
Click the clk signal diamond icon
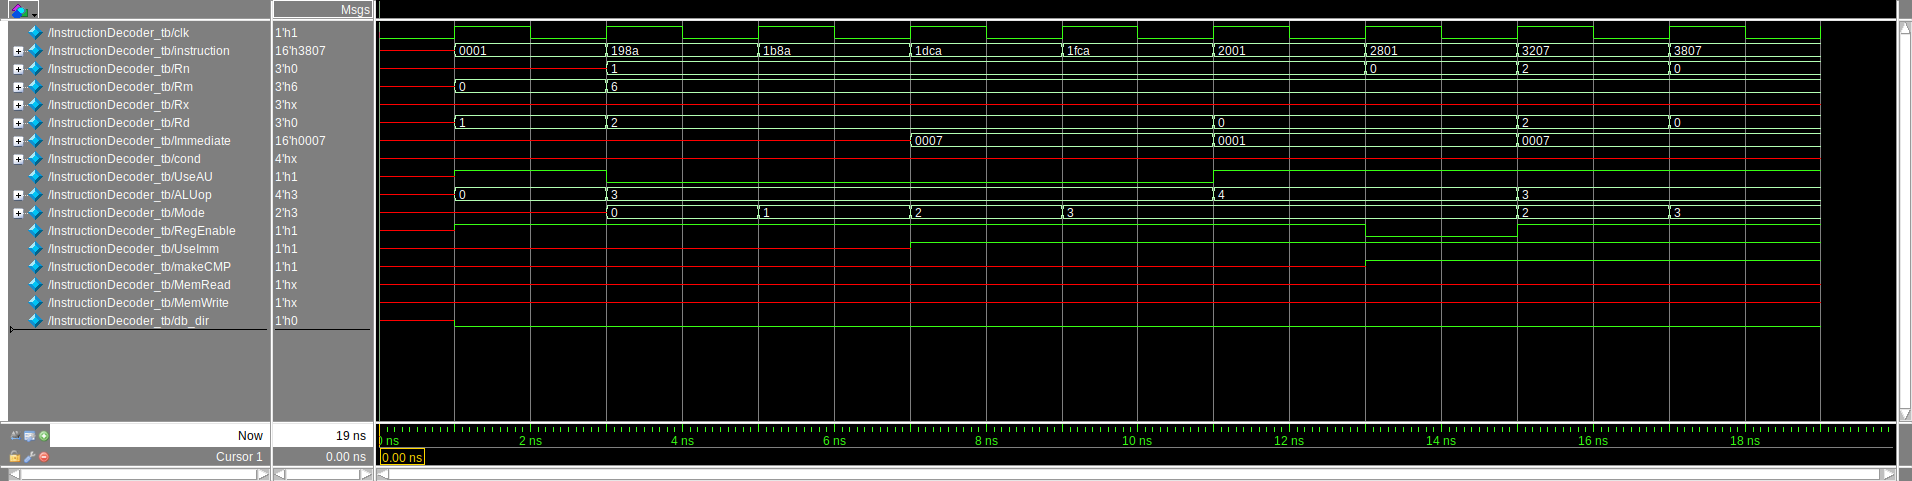[x=35, y=32]
